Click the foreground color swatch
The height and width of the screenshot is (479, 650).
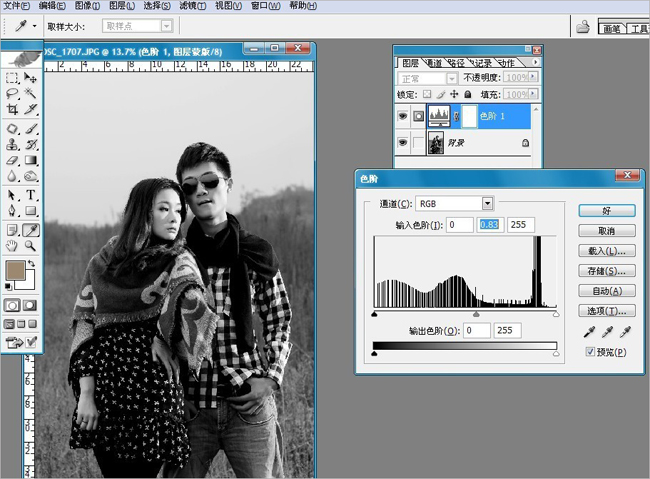point(15,270)
